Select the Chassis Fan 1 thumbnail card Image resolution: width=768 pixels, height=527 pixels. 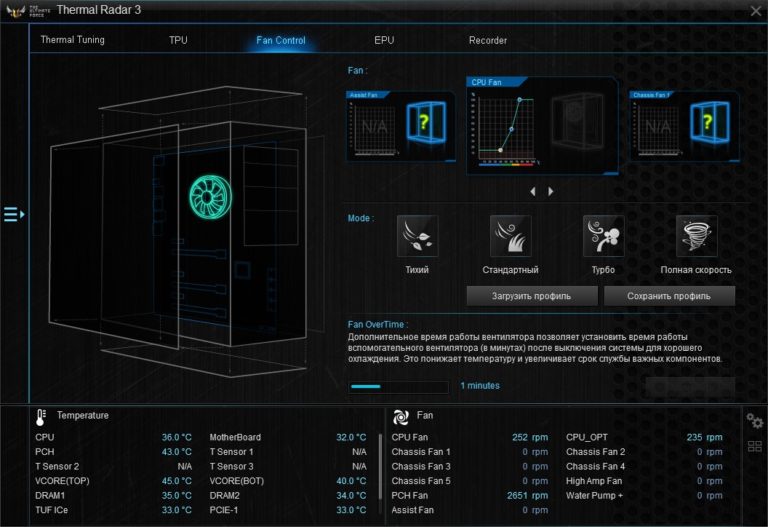point(684,126)
